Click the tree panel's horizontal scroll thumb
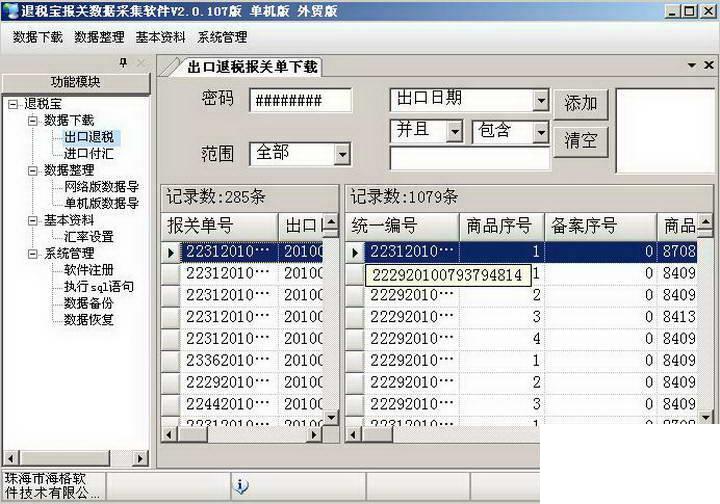 coord(65,458)
